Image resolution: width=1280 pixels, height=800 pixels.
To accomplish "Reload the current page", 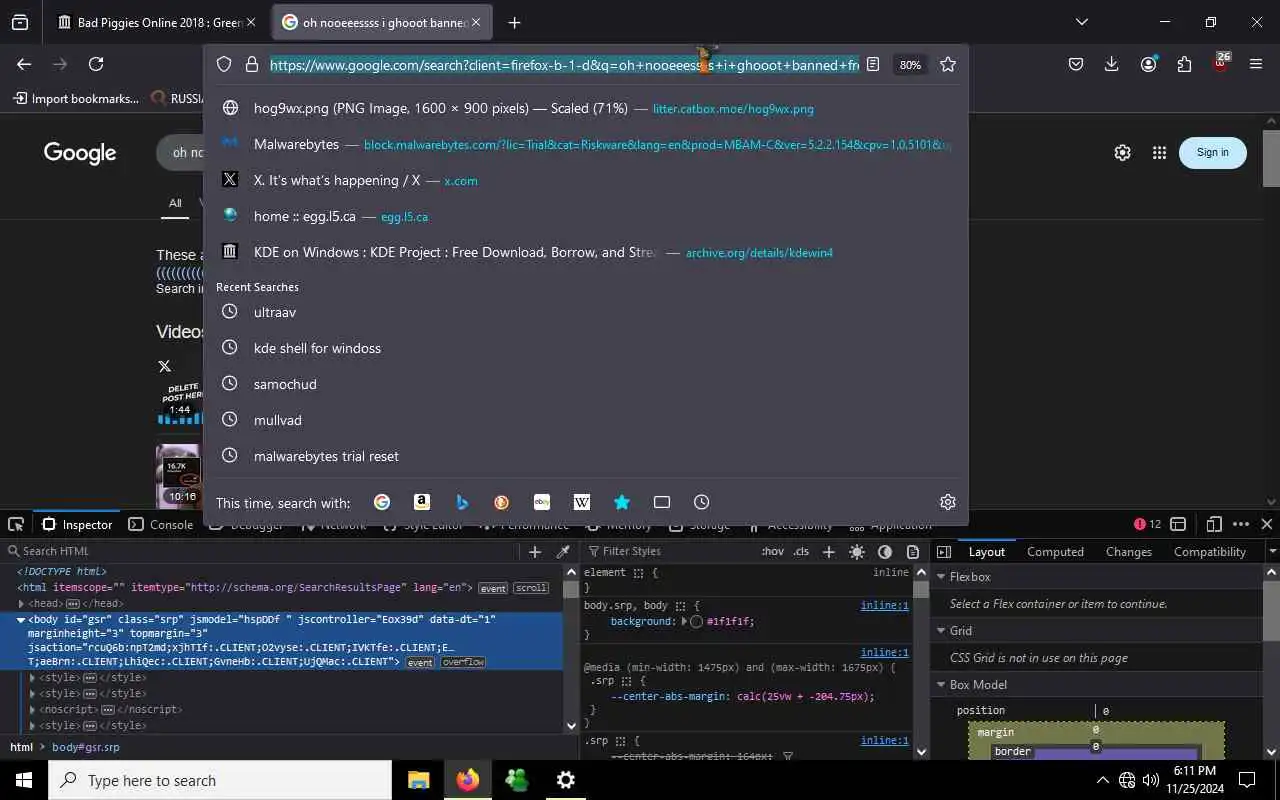I will [x=96, y=64].
